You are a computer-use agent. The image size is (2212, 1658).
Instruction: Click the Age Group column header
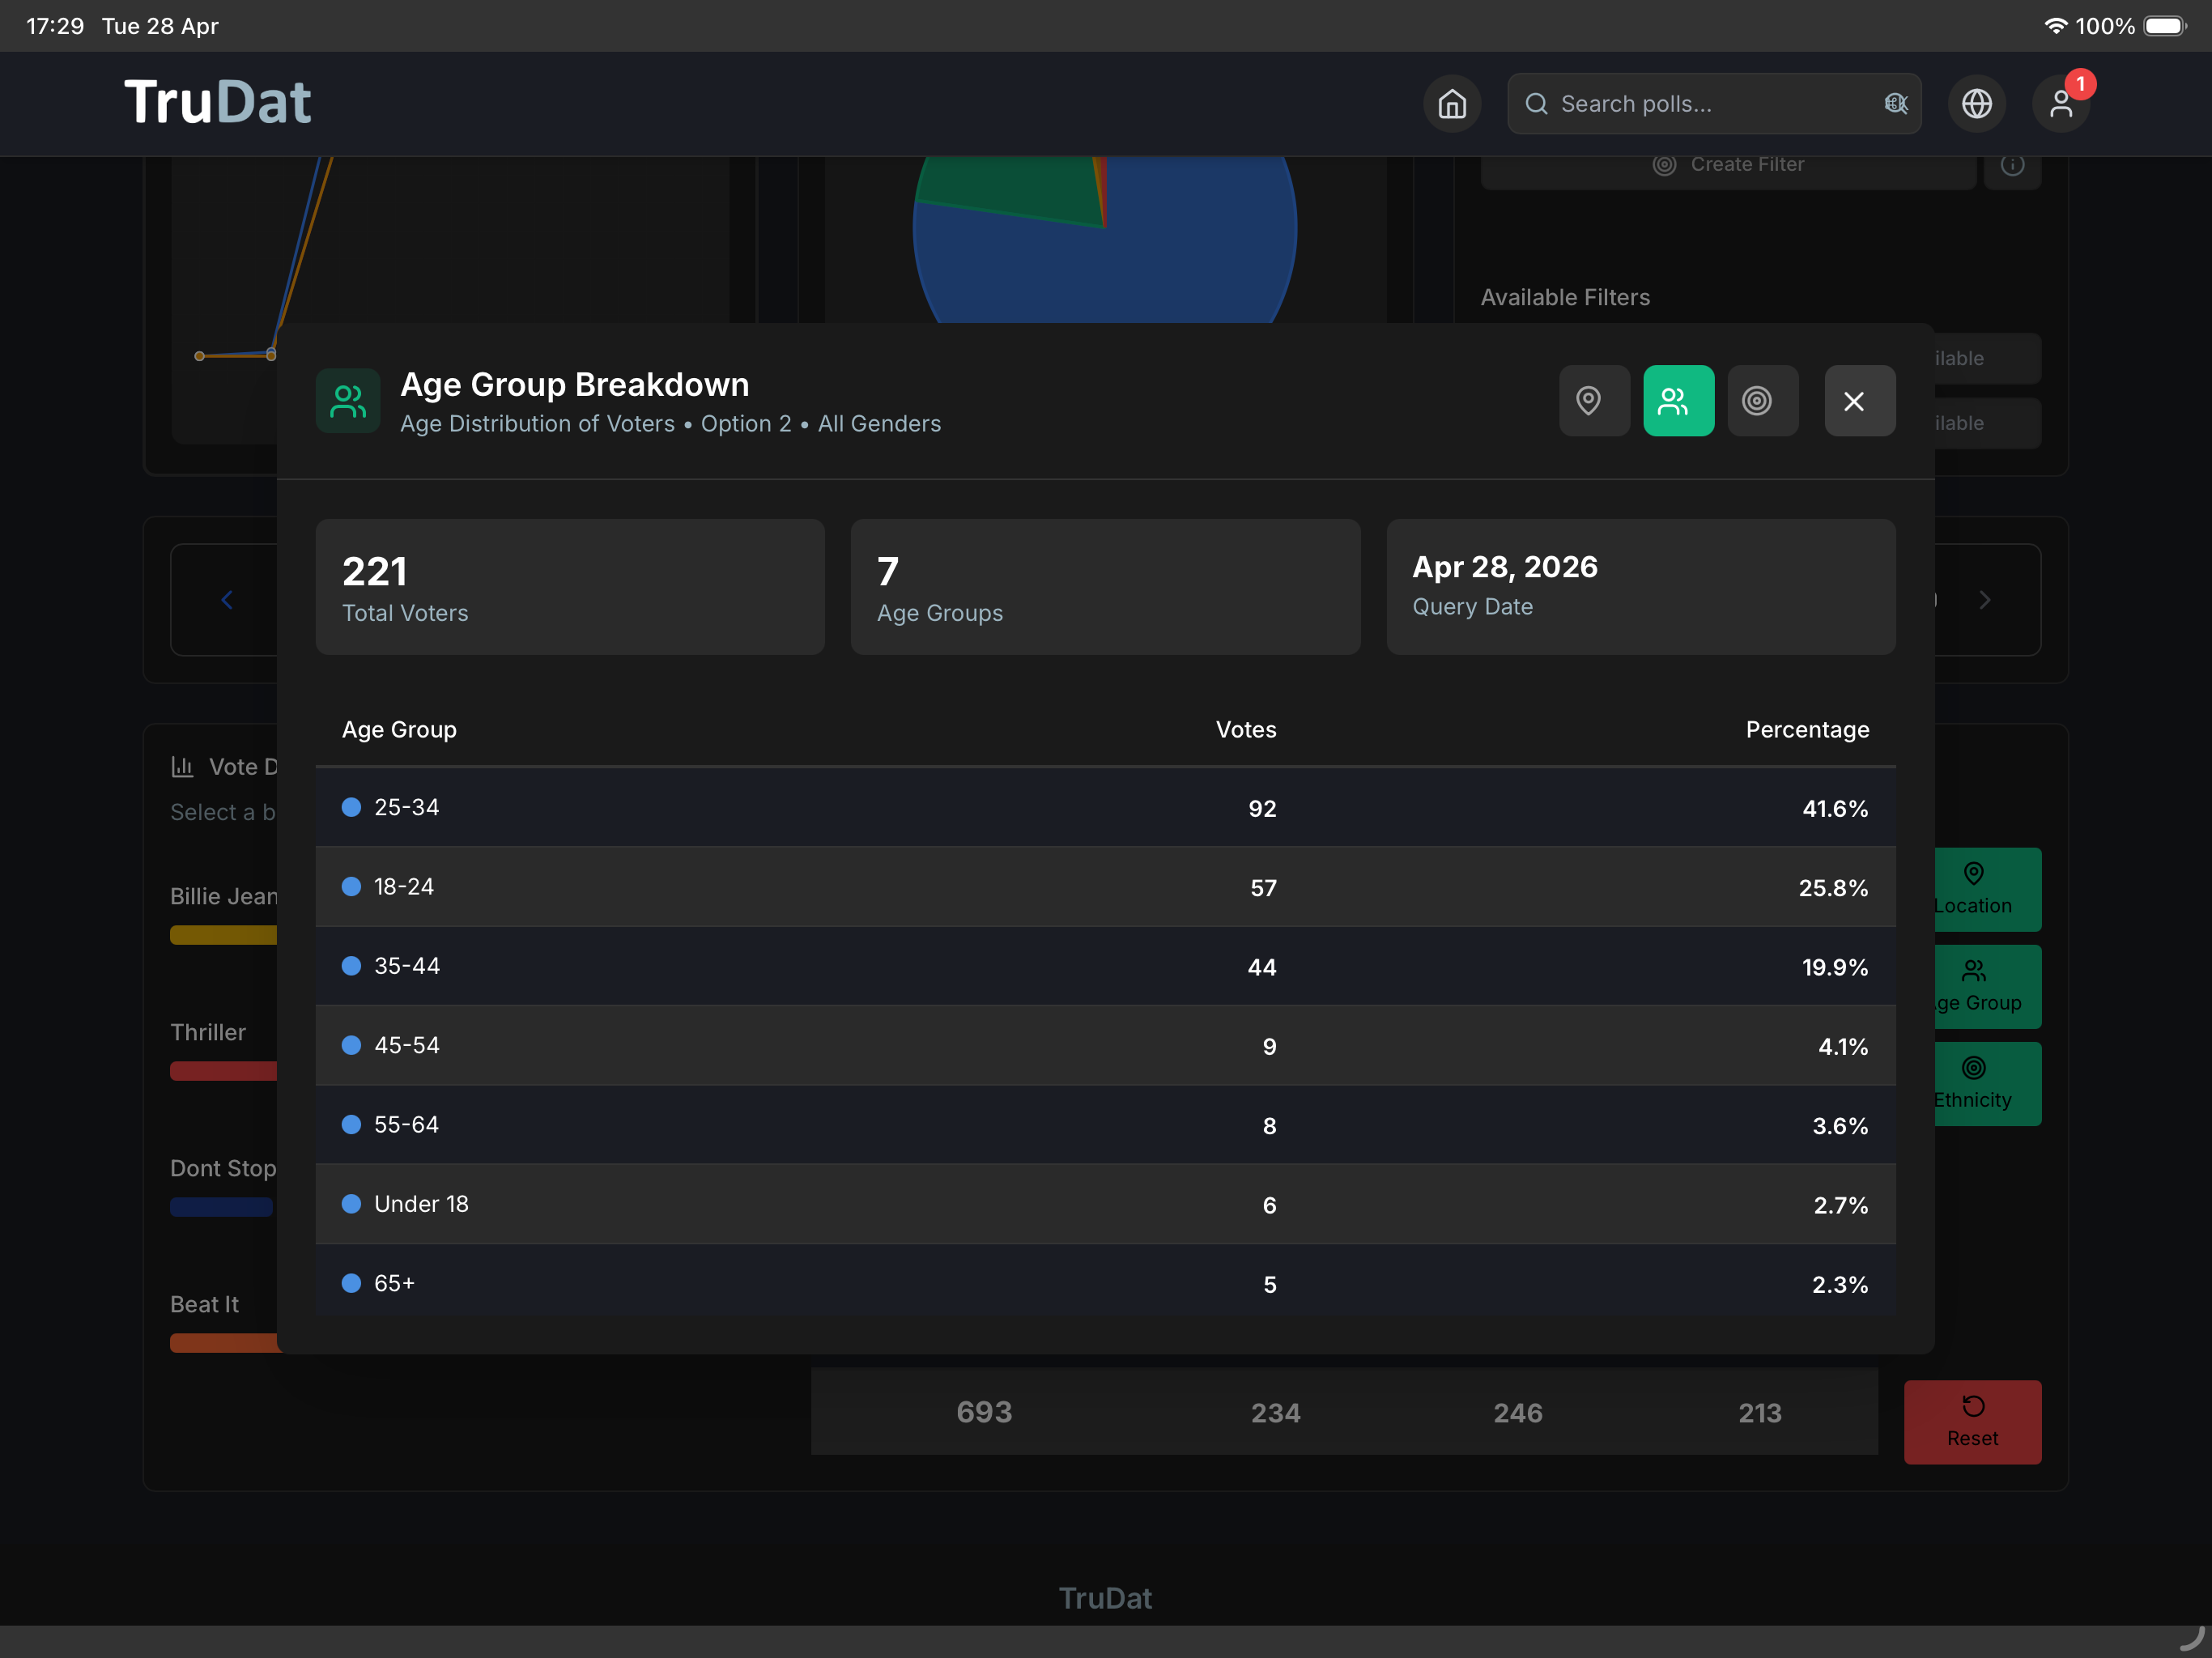click(x=399, y=730)
